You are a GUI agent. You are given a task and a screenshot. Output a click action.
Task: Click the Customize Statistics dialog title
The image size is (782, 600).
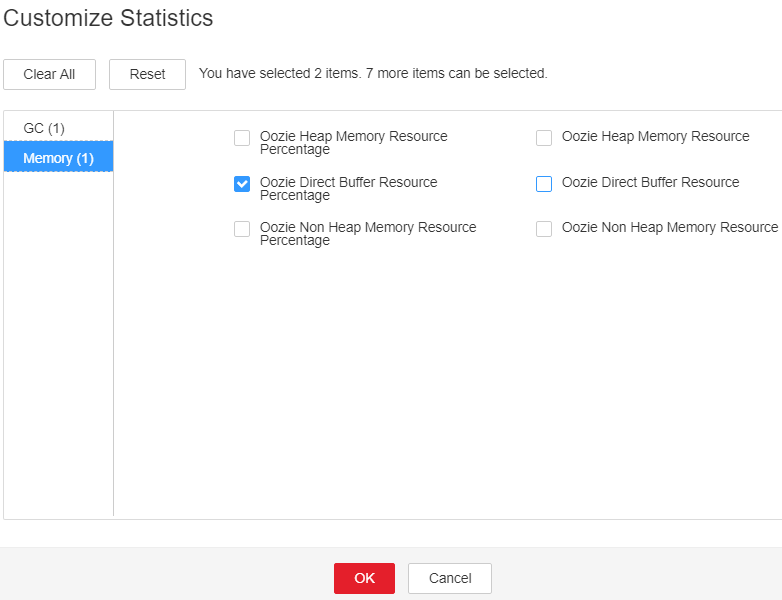click(x=108, y=18)
